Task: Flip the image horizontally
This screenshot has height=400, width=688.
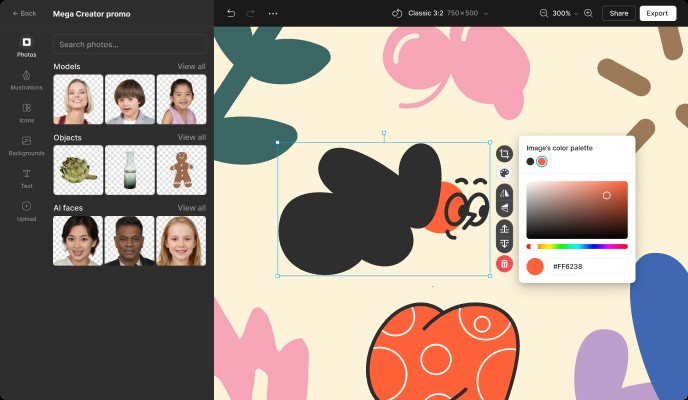Action: pyautogui.click(x=504, y=192)
